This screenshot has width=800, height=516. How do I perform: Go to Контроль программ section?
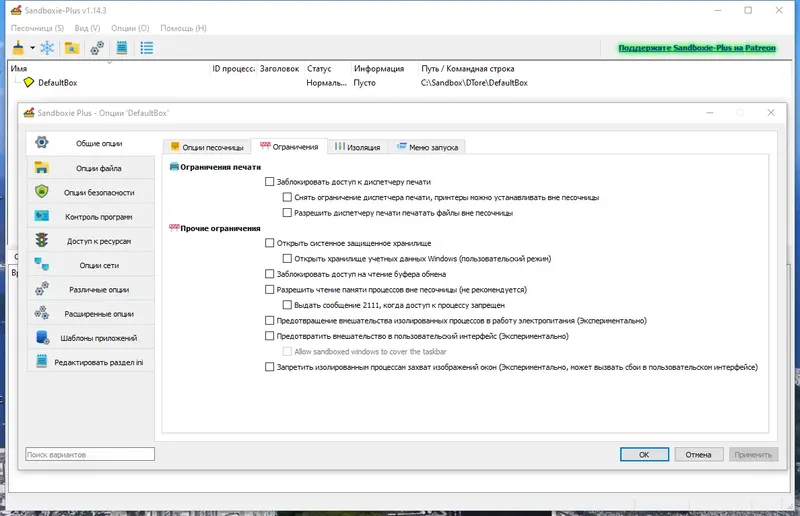(91, 217)
